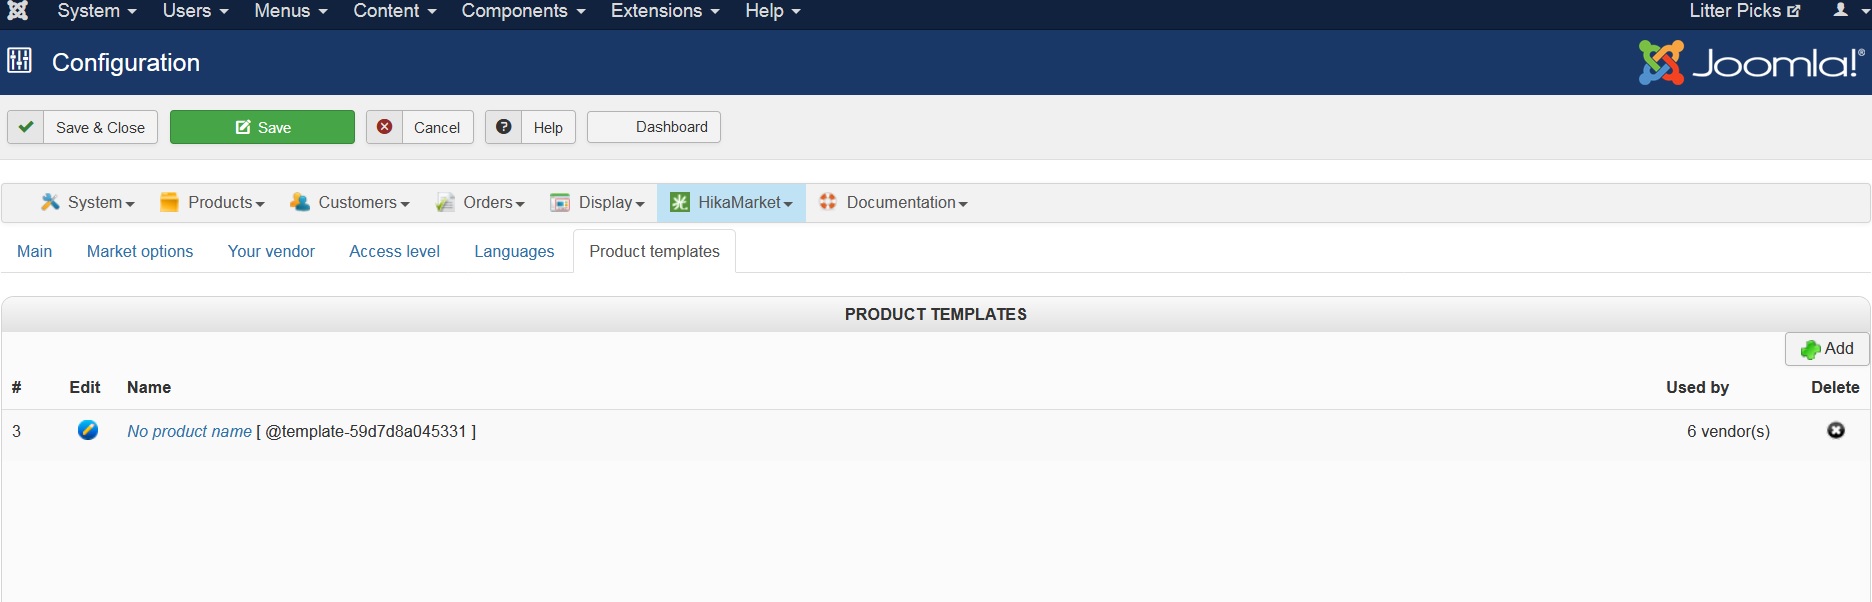This screenshot has height=602, width=1872.
Task: Click the Cancel button's red X icon
Action: (x=385, y=127)
